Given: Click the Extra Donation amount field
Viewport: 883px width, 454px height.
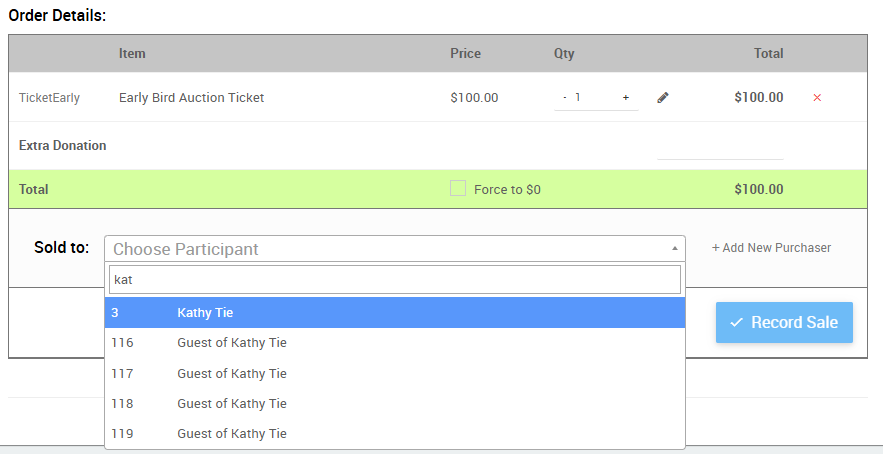Looking at the screenshot, I should (720, 147).
